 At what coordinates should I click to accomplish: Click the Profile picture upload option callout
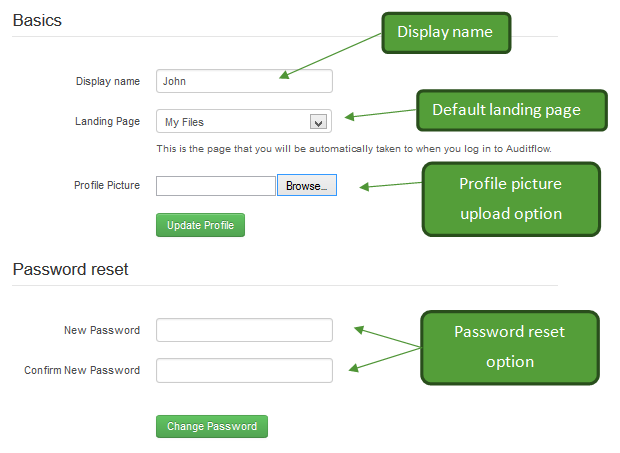tap(511, 199)
